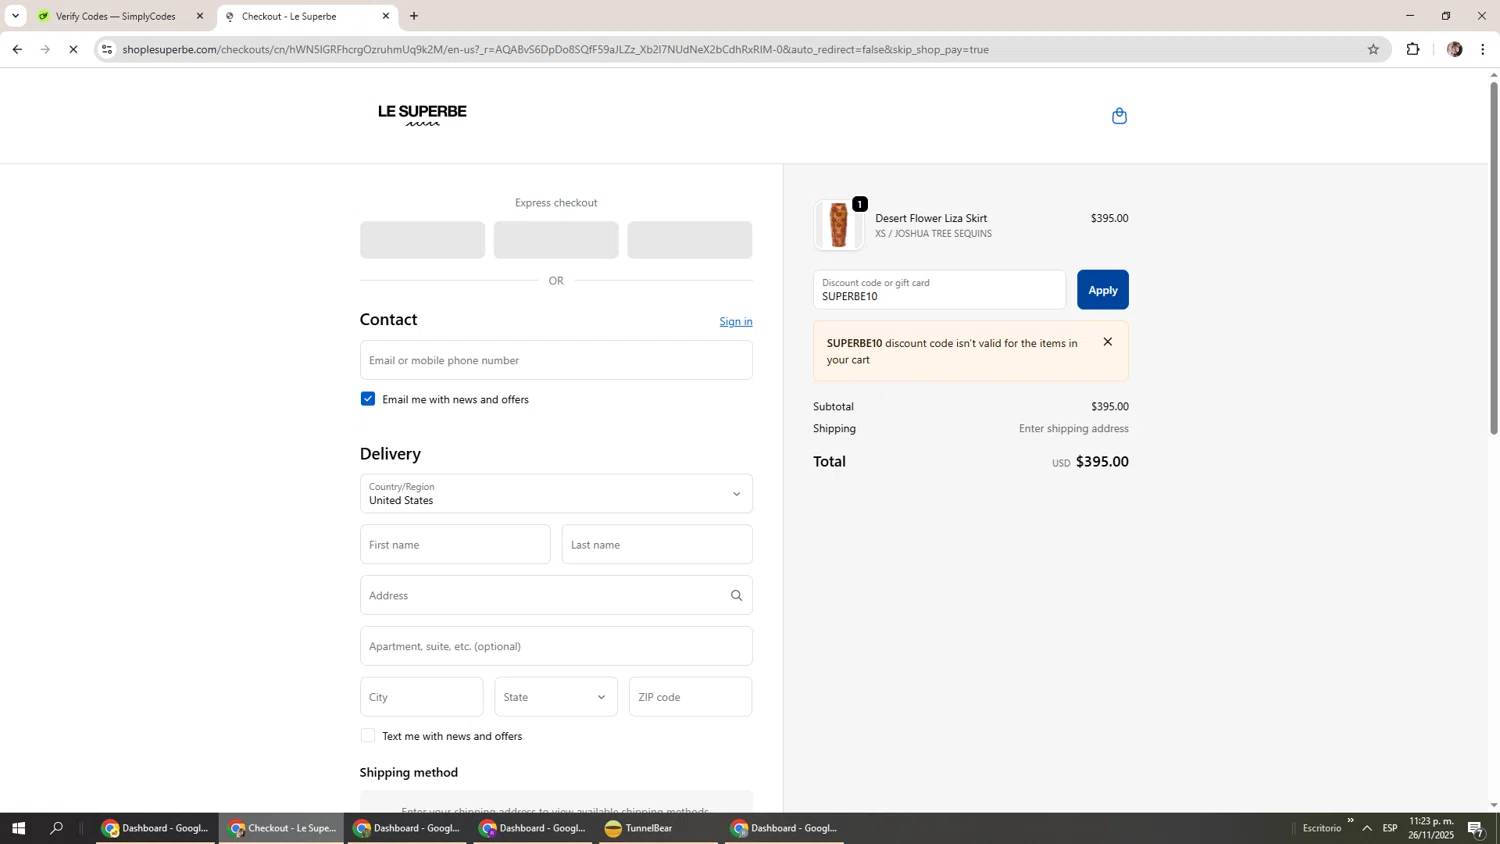1500x844 pixels.
Task: Click Enter shipping address text
Action: pyautogui.click(x=1074, y=428)
